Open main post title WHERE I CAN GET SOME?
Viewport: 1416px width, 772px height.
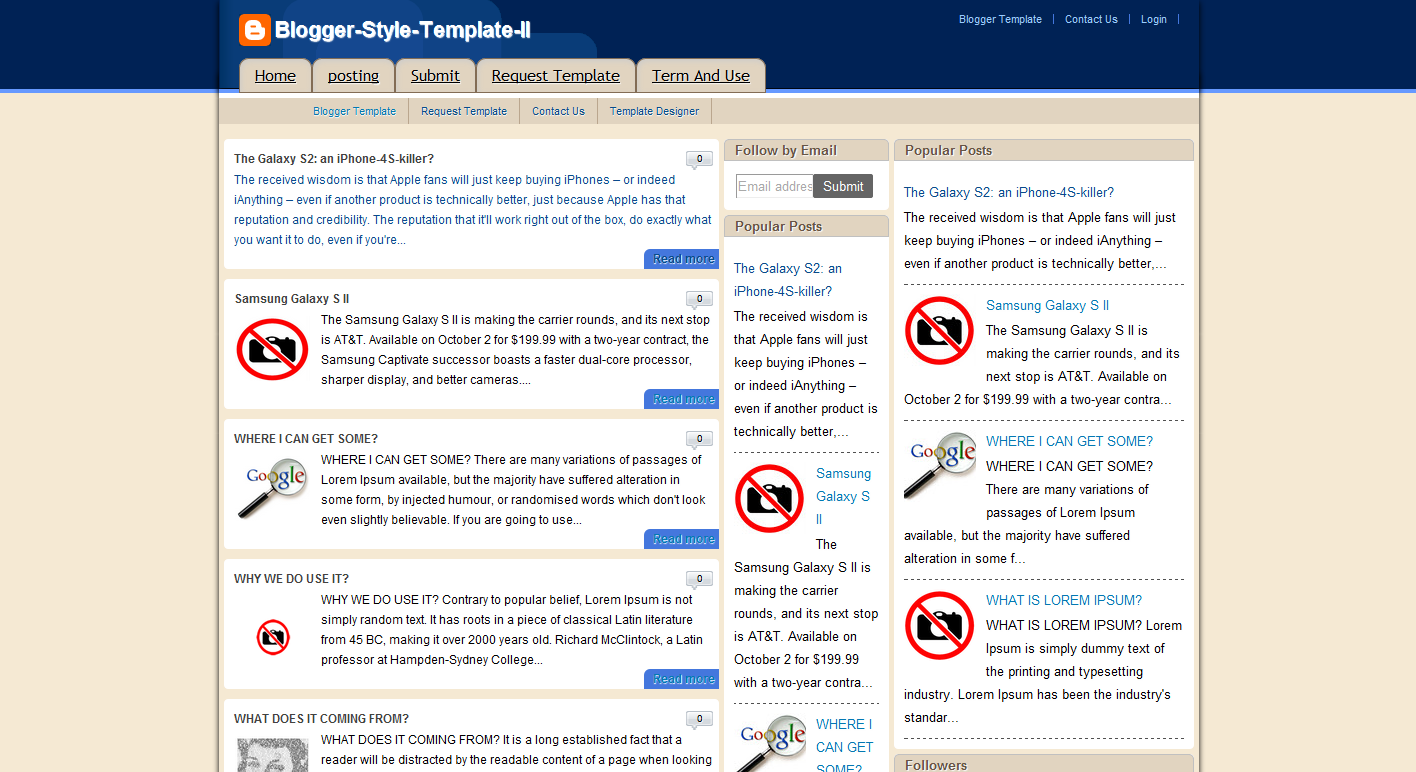tap(306, 439)
